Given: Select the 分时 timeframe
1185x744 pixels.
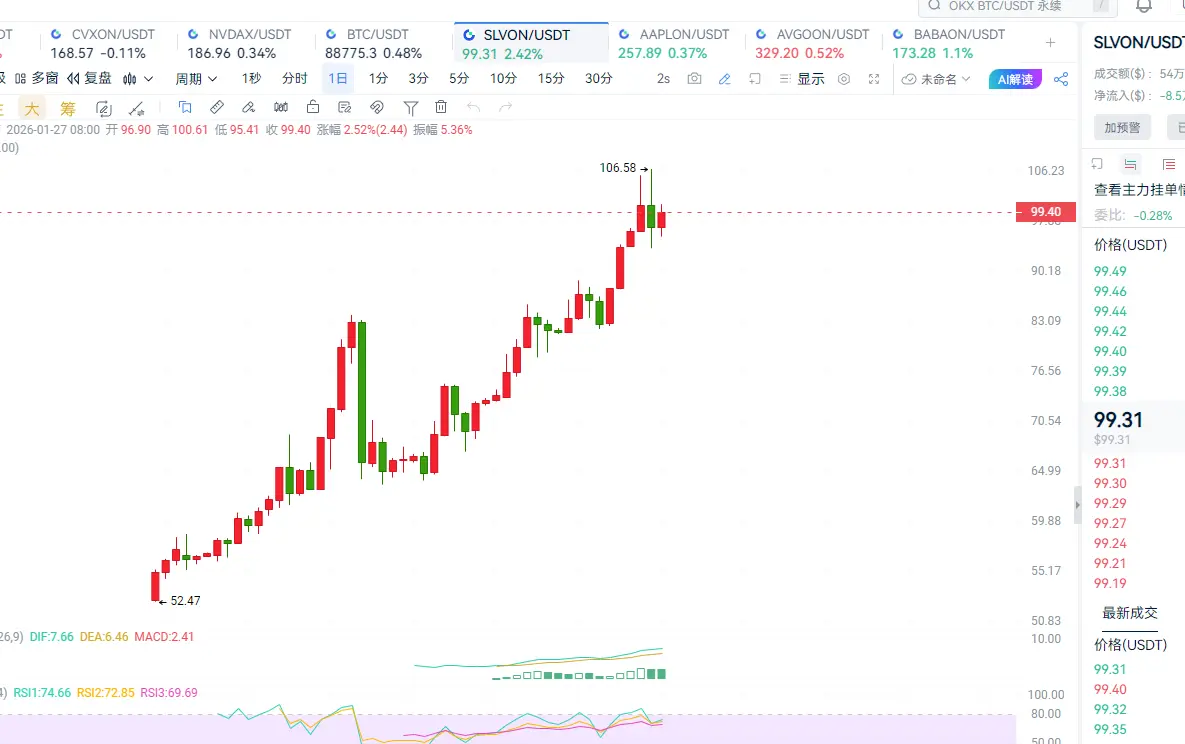Looking at the screenshot, I should point(295,79).
